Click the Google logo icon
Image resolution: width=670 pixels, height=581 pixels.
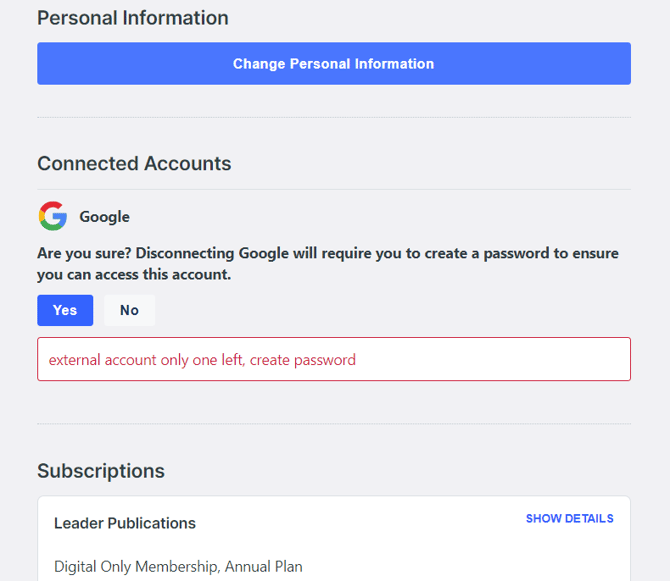[x=53, y=216]
